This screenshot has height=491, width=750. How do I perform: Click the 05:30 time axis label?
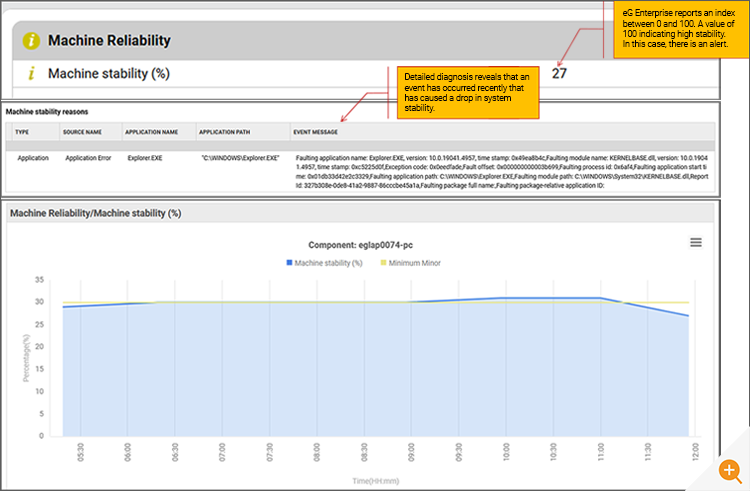(x=80, y=452)
